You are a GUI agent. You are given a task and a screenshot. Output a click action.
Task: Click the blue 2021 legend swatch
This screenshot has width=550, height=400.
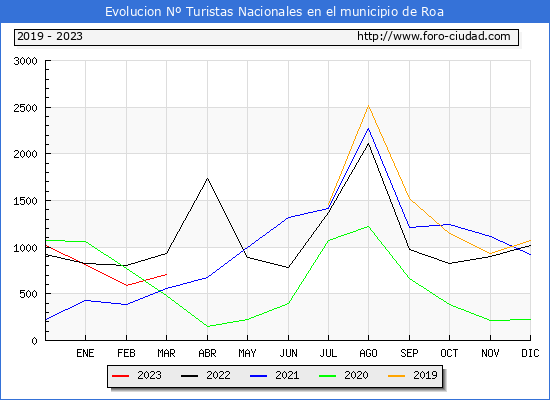pyautogui.click(x=259, y=376)
